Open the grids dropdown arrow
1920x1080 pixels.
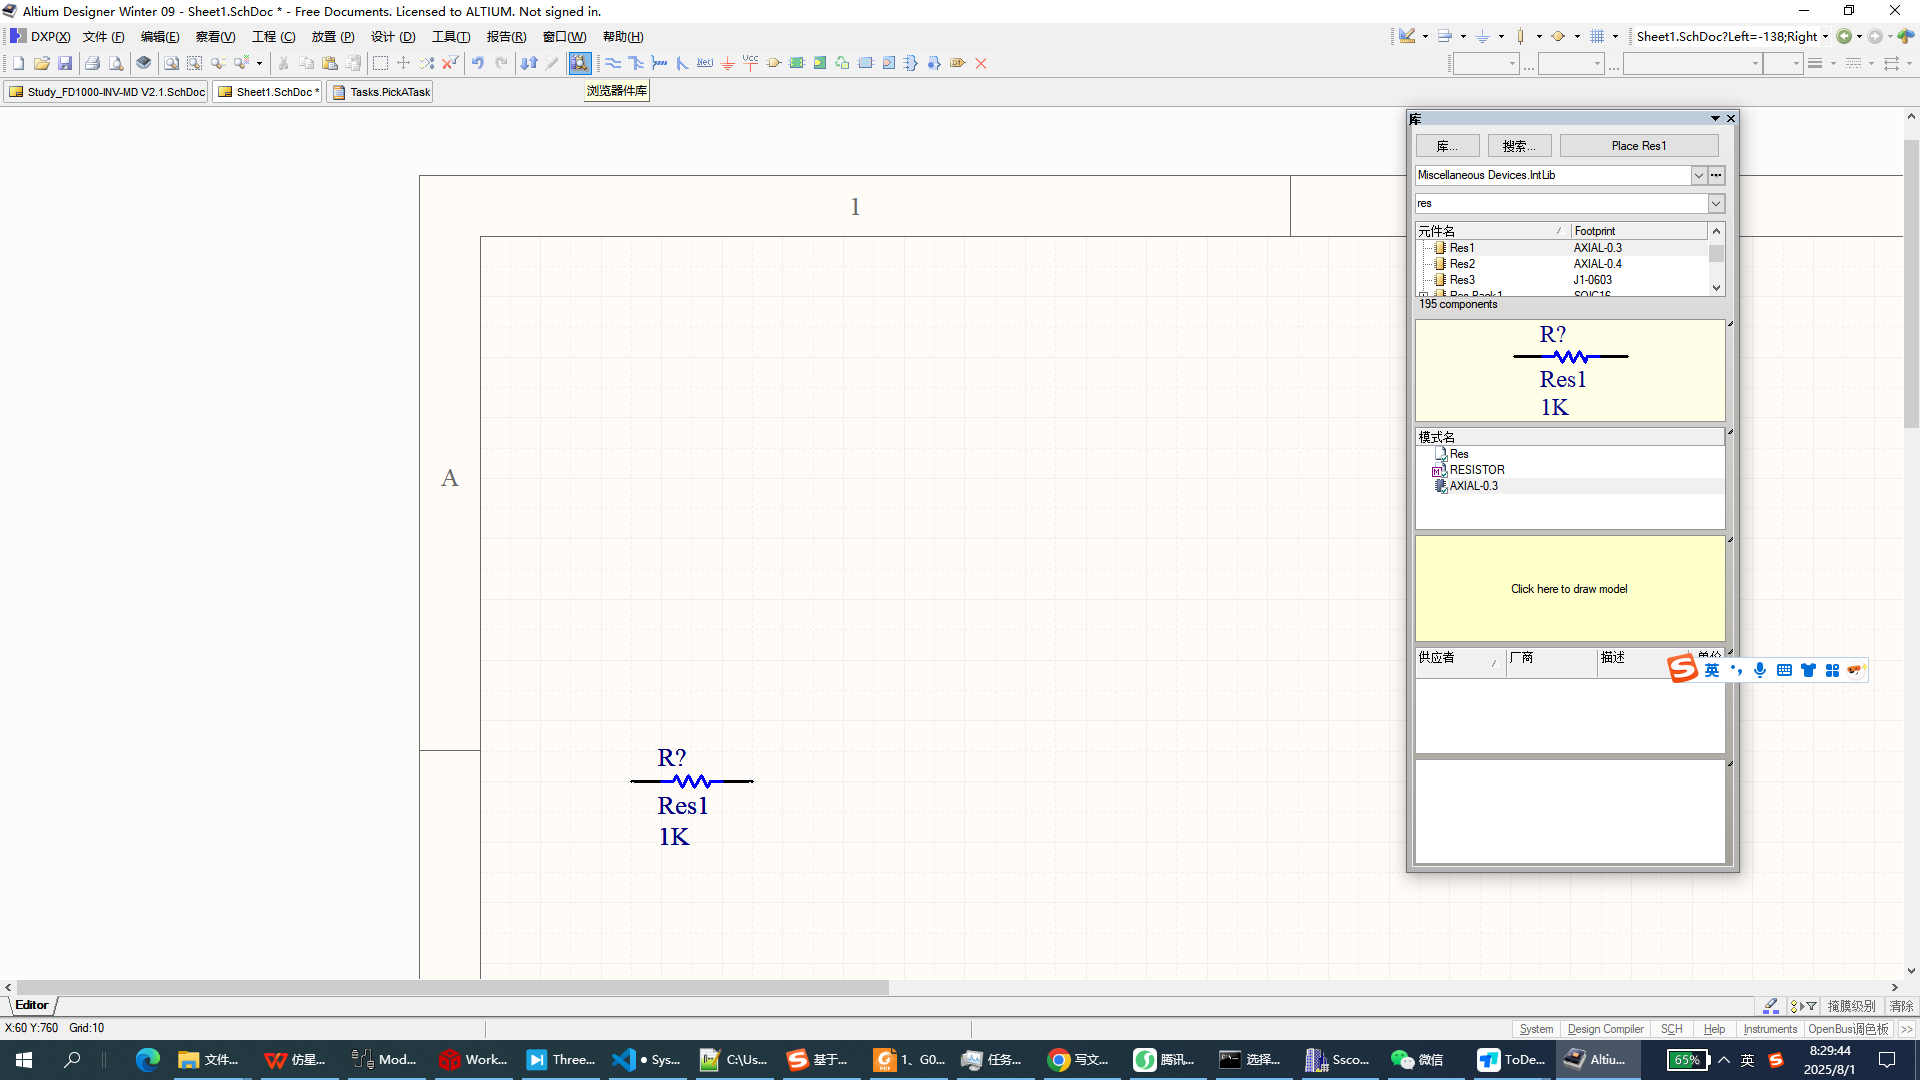pos(1615,36)
